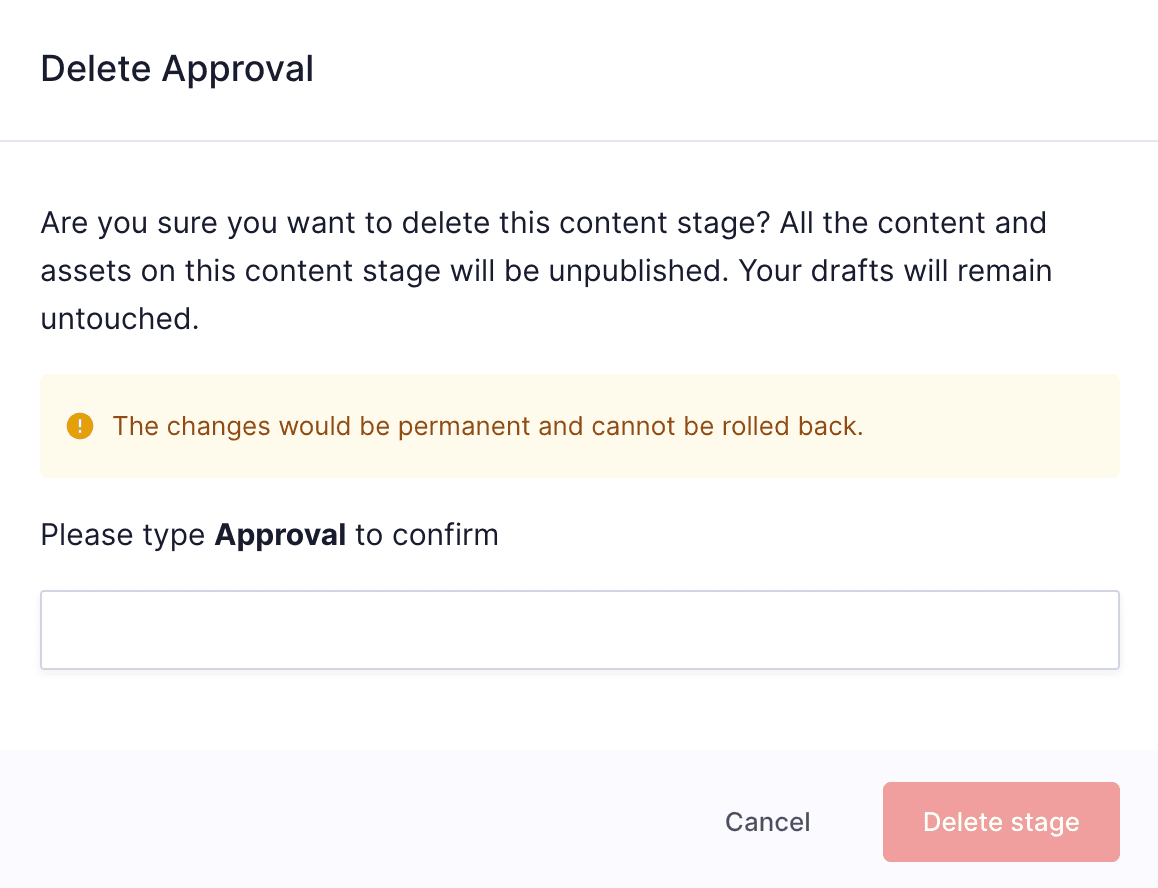Click the word 'untouched' in the description
Image resolution: width=1158 pixels, height=888 pixels.
tap(119, 320)
